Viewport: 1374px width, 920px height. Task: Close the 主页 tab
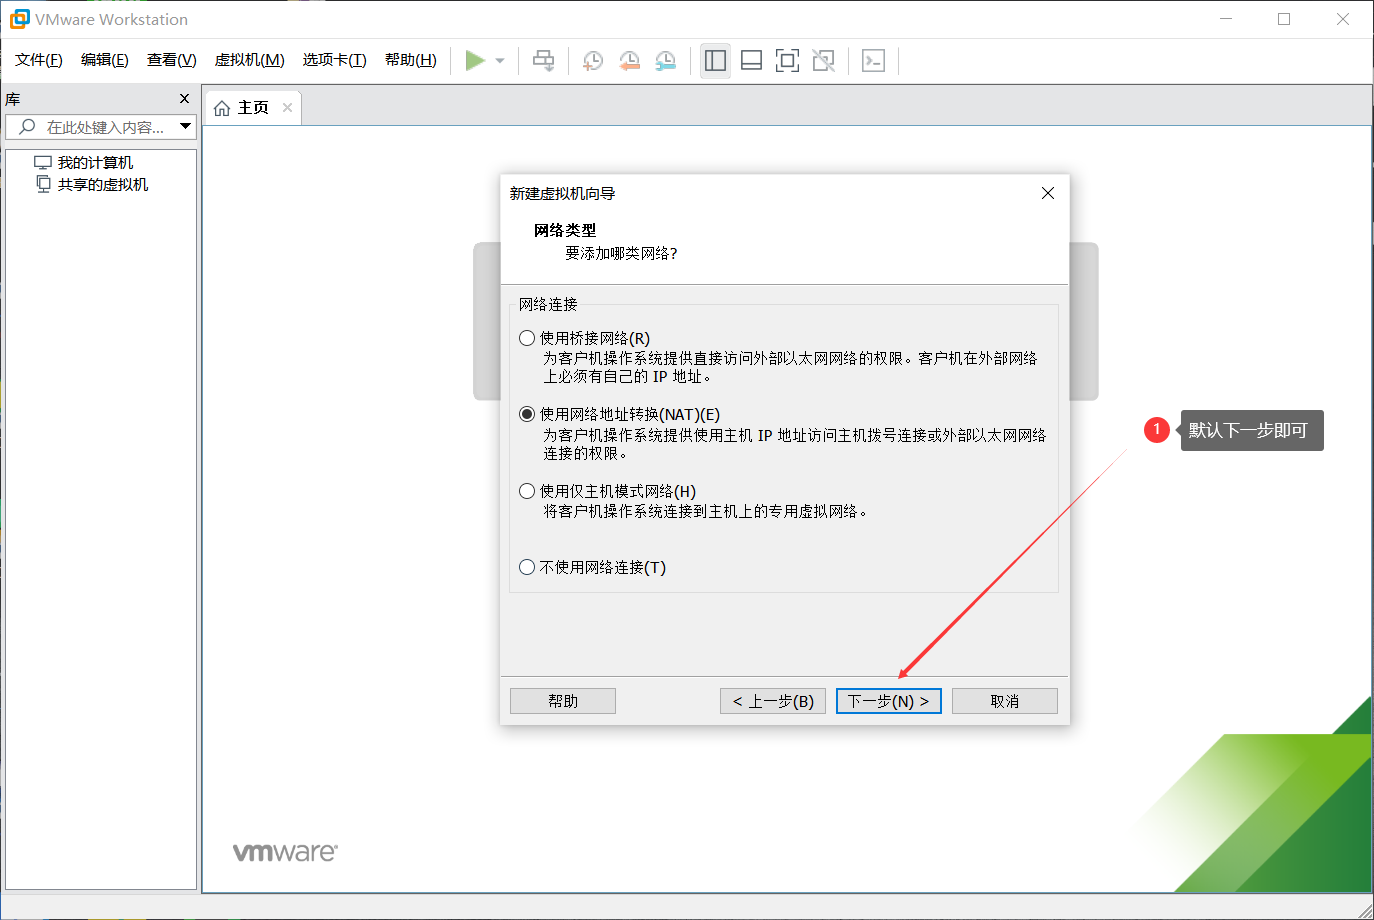[288, 107]
